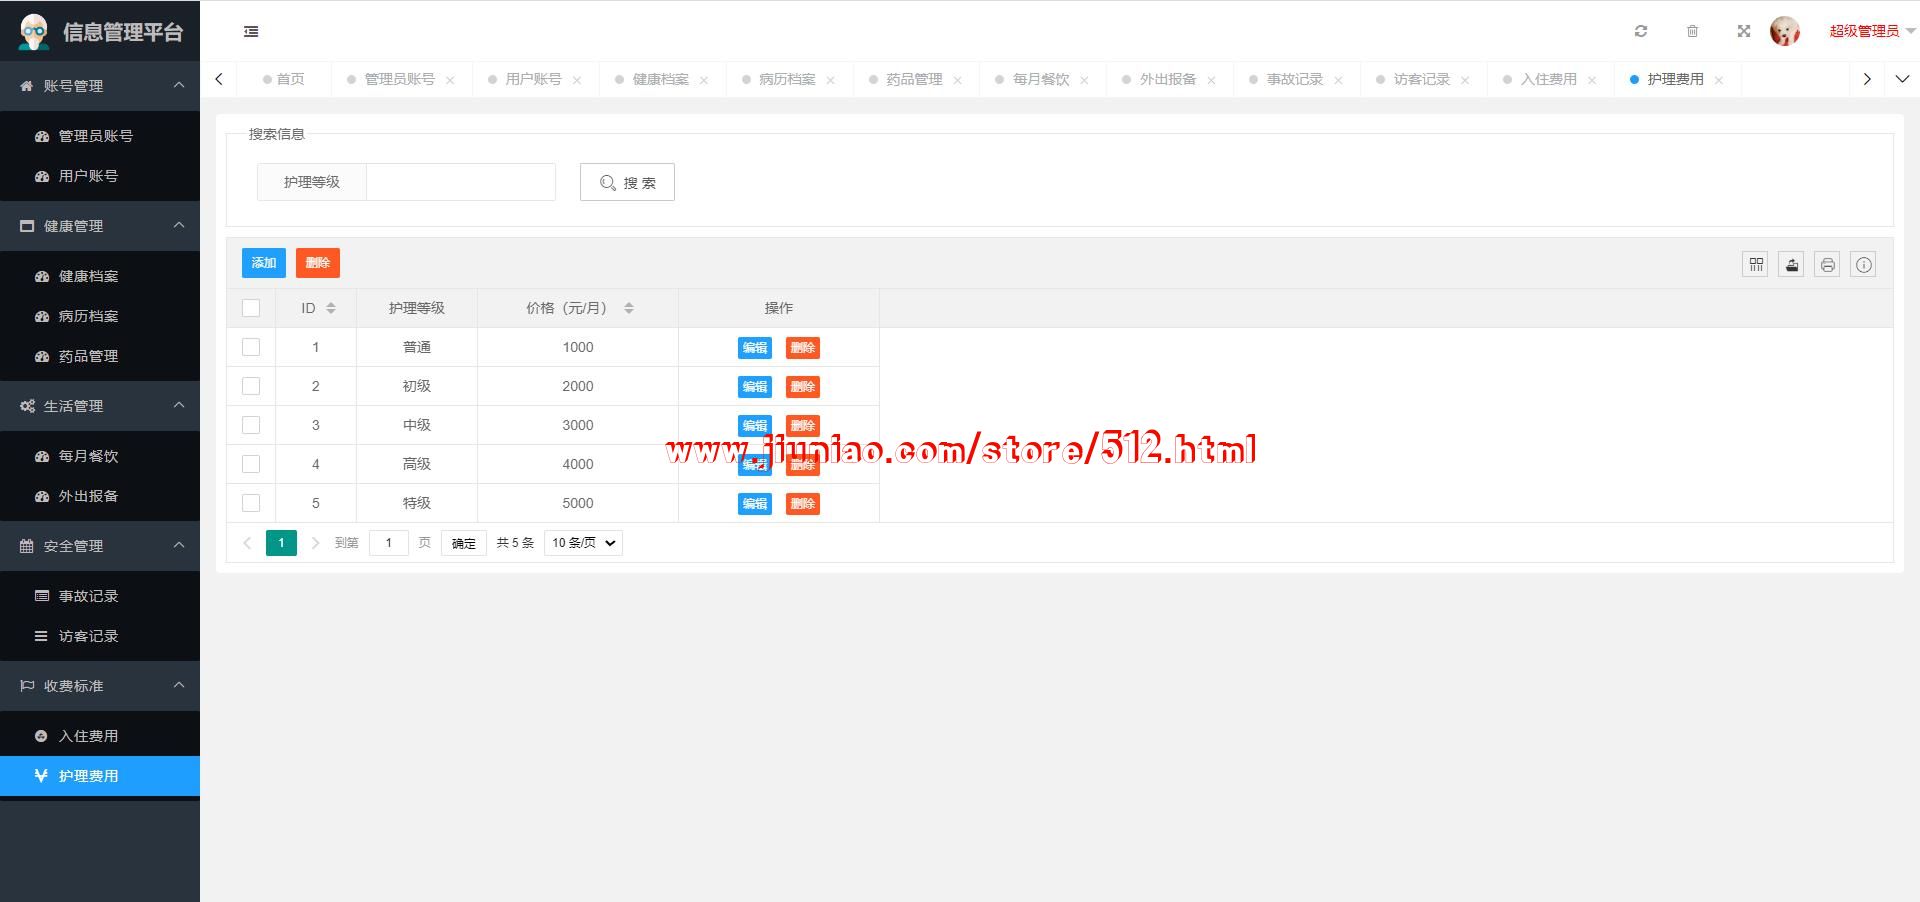Switch to the 健康档案 tab
The height and width of the screenshot is (902, 1920).
coord(660,79)
